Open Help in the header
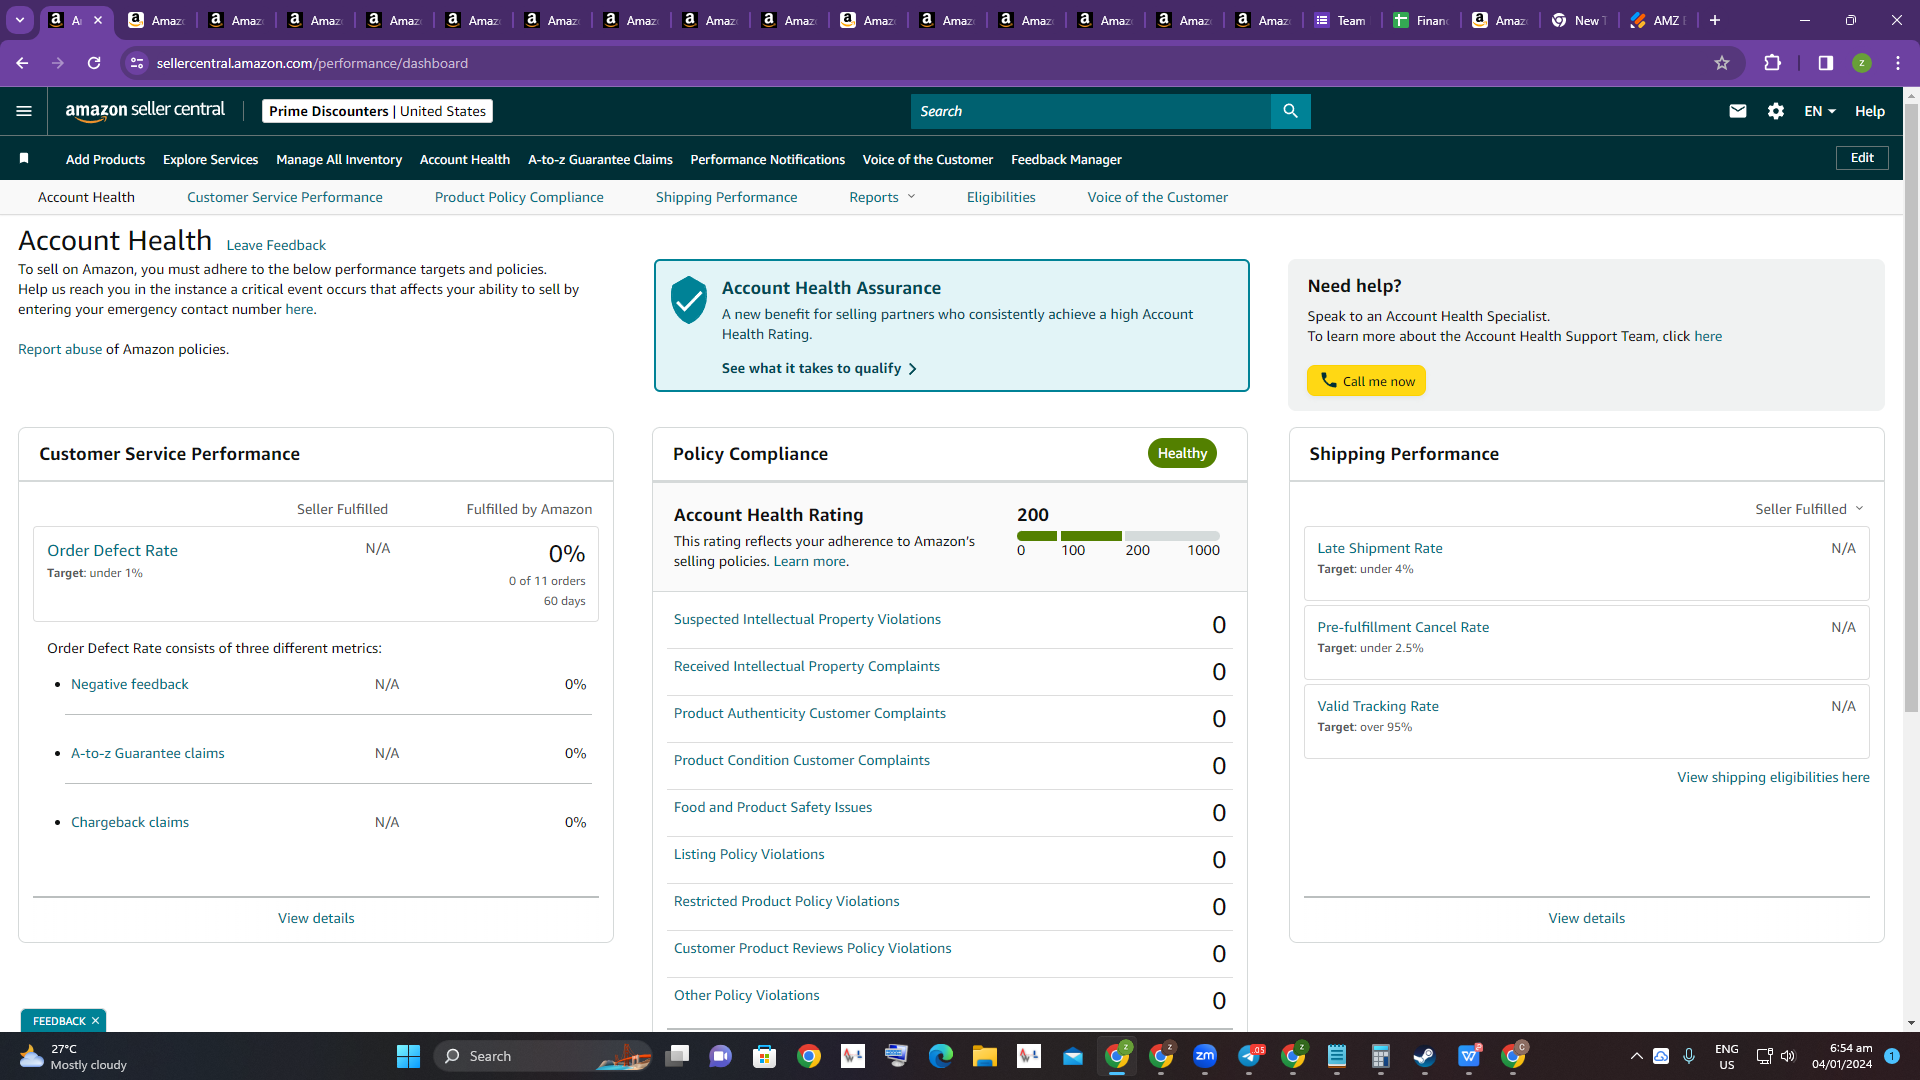This screenshot has width=1920, height=1080. (x=1869, y=111)
